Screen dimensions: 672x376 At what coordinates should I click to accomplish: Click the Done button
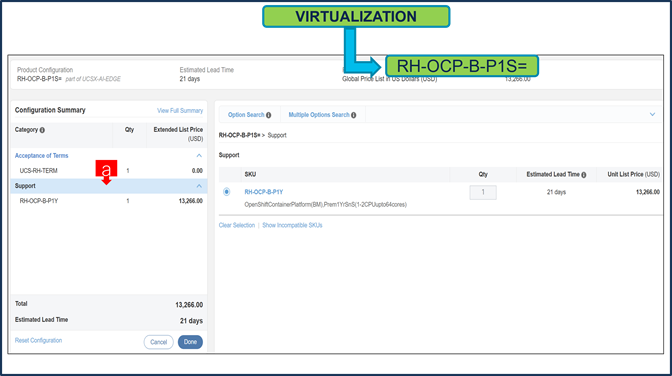[190, 342]
